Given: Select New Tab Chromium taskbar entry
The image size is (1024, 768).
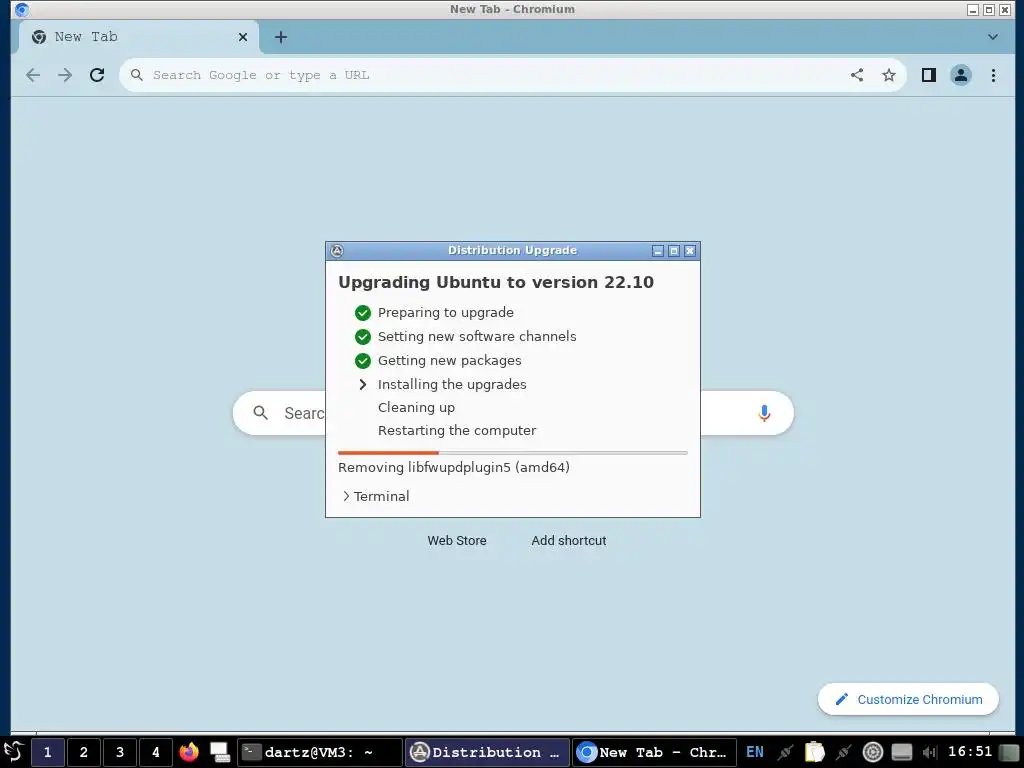Looking at the screenshot, I should click(655, 752).
